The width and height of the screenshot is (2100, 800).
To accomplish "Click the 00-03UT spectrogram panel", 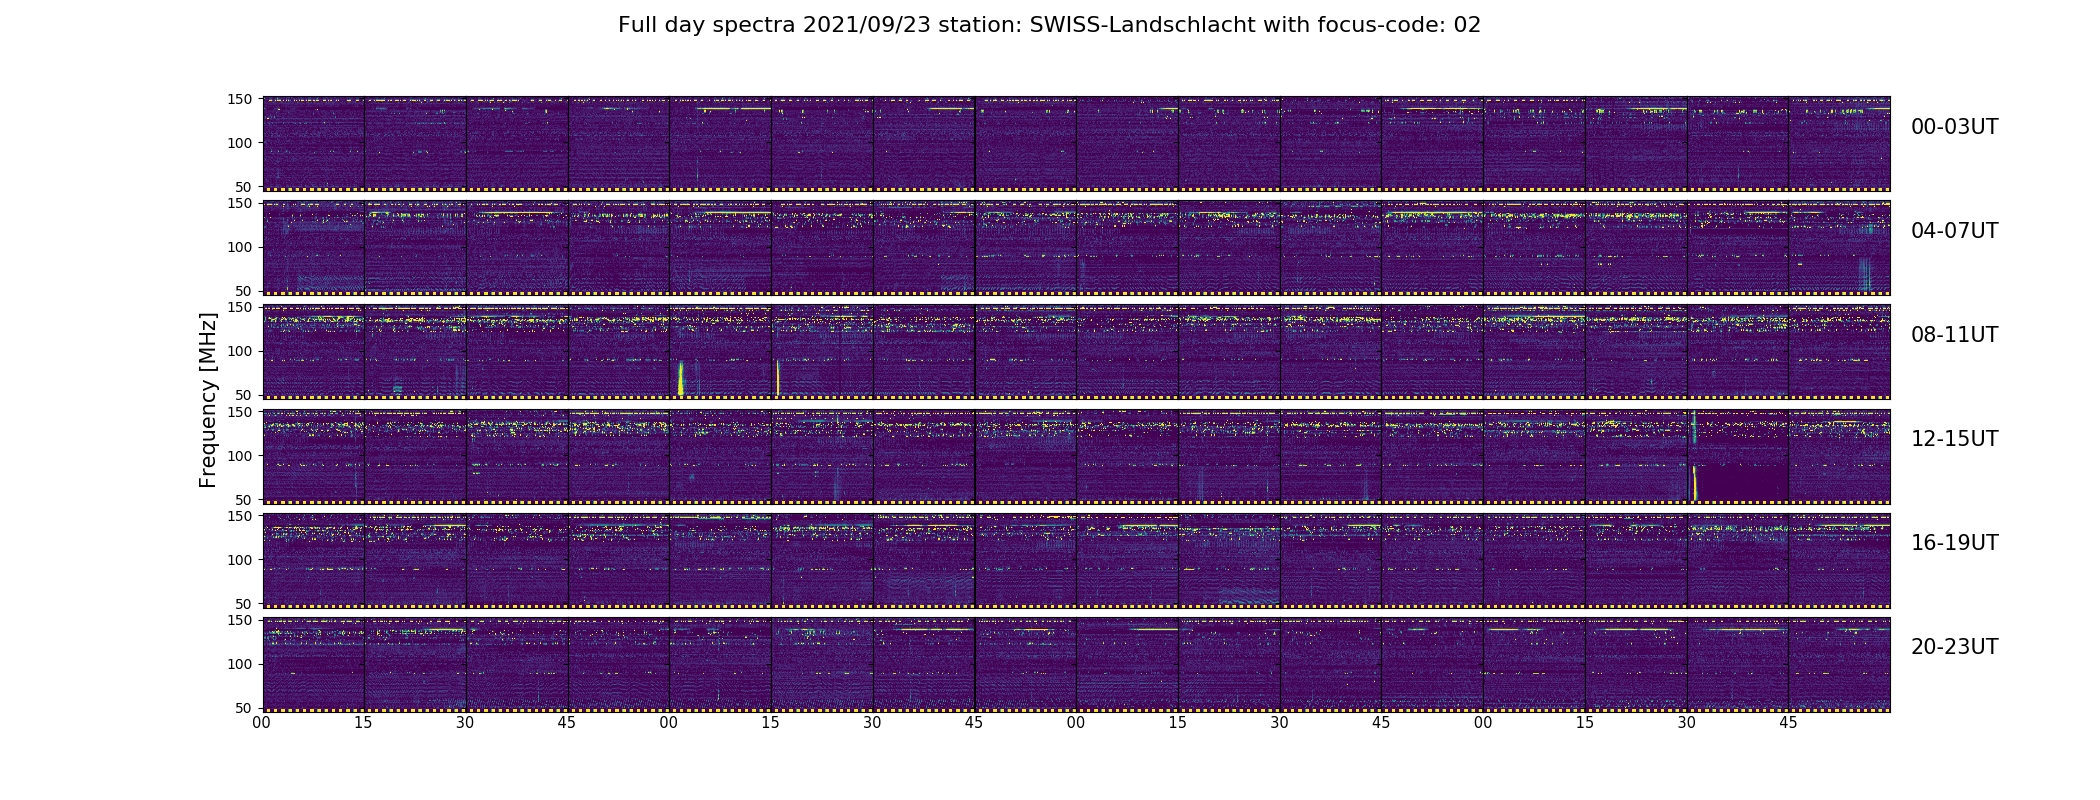I will tap(1076, 143).
